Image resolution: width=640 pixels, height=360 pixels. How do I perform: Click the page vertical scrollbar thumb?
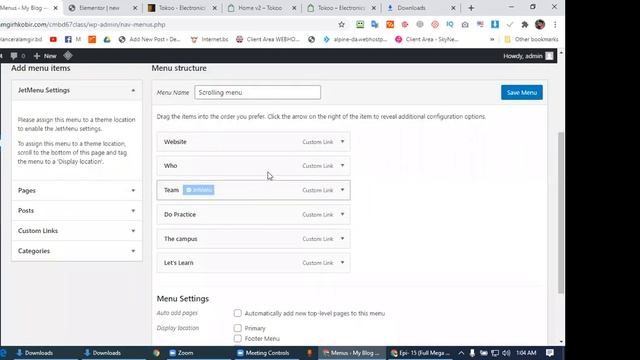[x=561, y=212]
